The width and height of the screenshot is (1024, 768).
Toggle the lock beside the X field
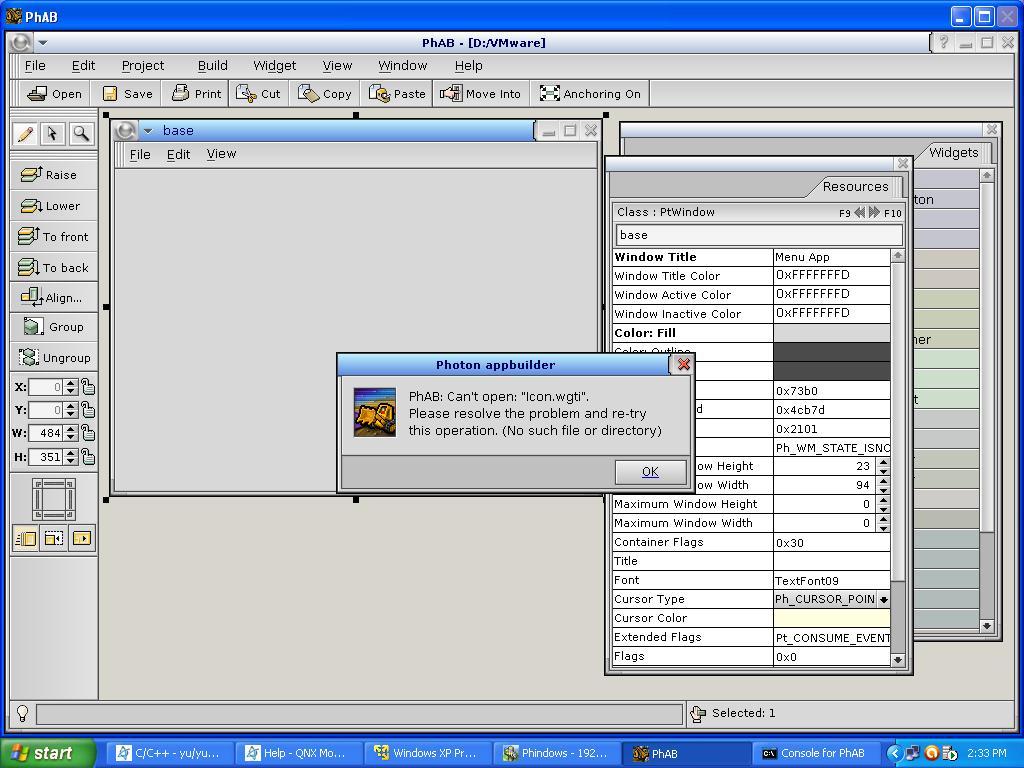click(88, 387)
